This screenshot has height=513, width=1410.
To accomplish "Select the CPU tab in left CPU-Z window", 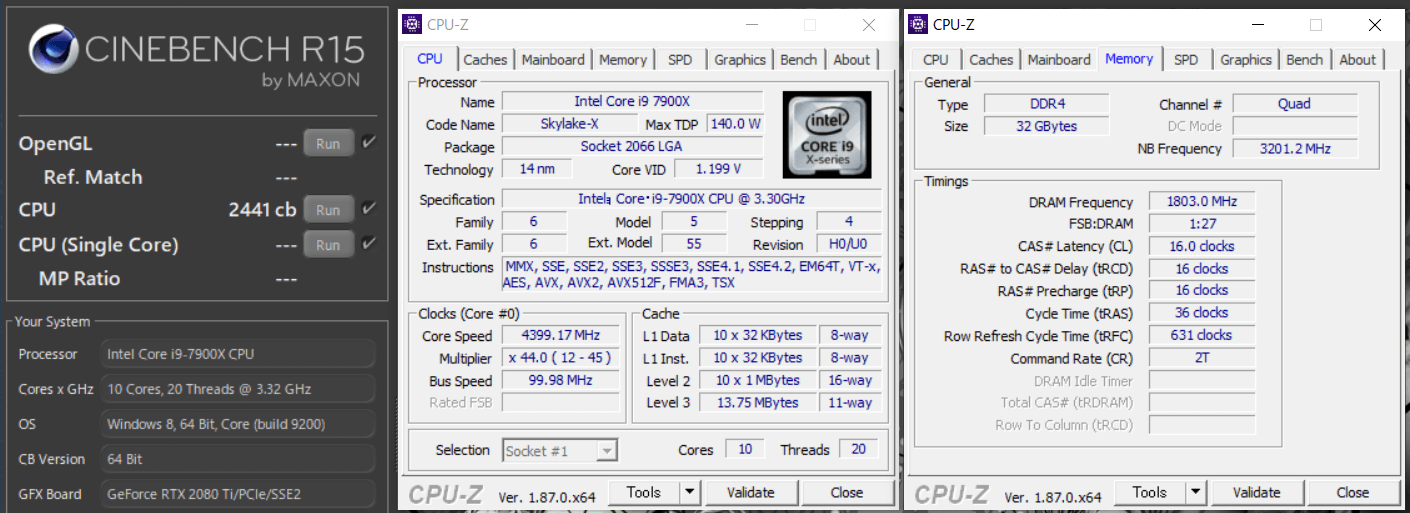I will click(x=430, y=59).
